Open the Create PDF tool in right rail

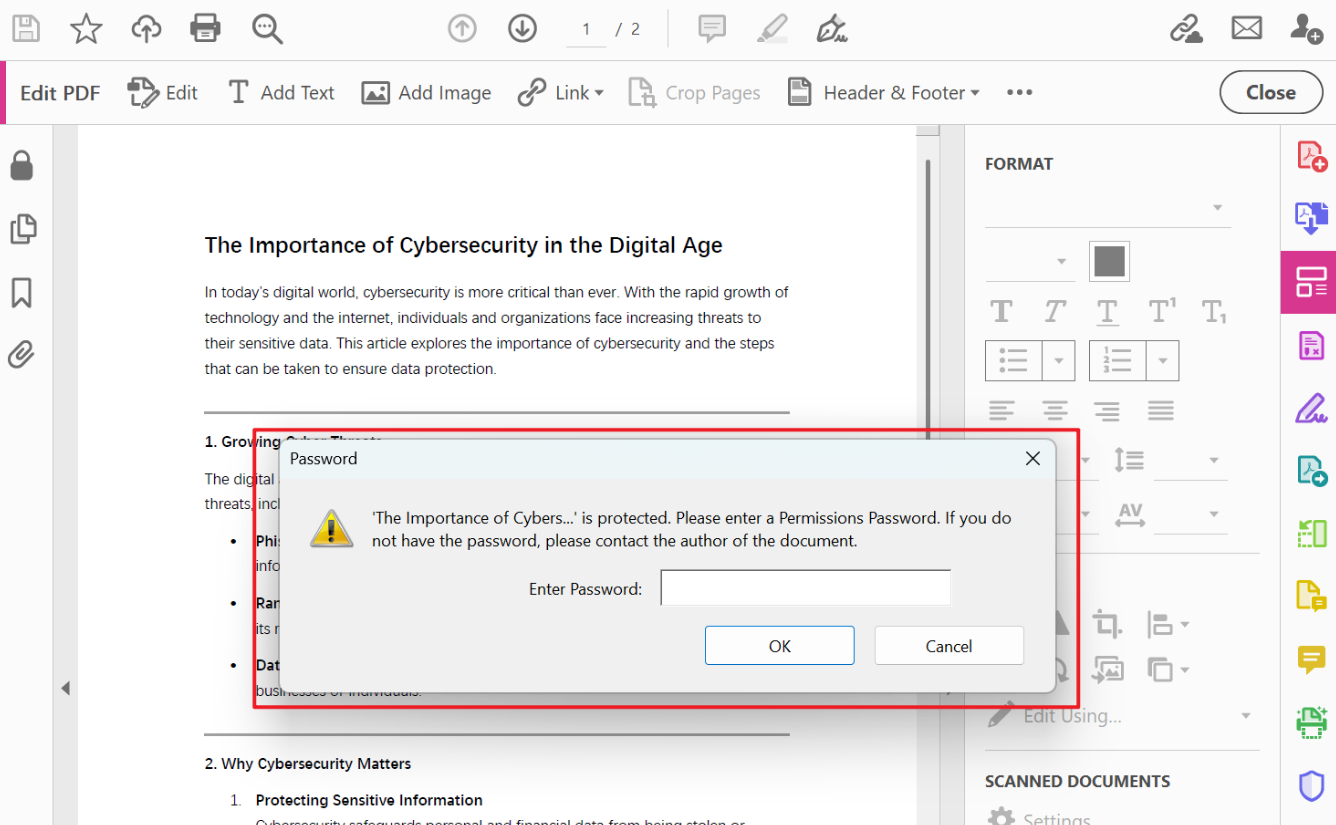click(x=1311, y=155)
